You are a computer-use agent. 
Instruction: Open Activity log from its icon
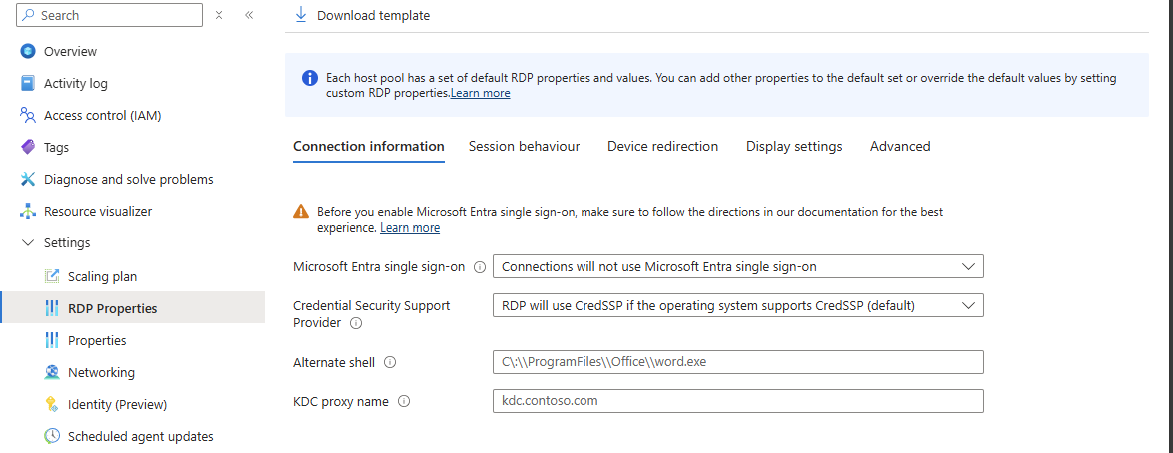tap(28, 83)
